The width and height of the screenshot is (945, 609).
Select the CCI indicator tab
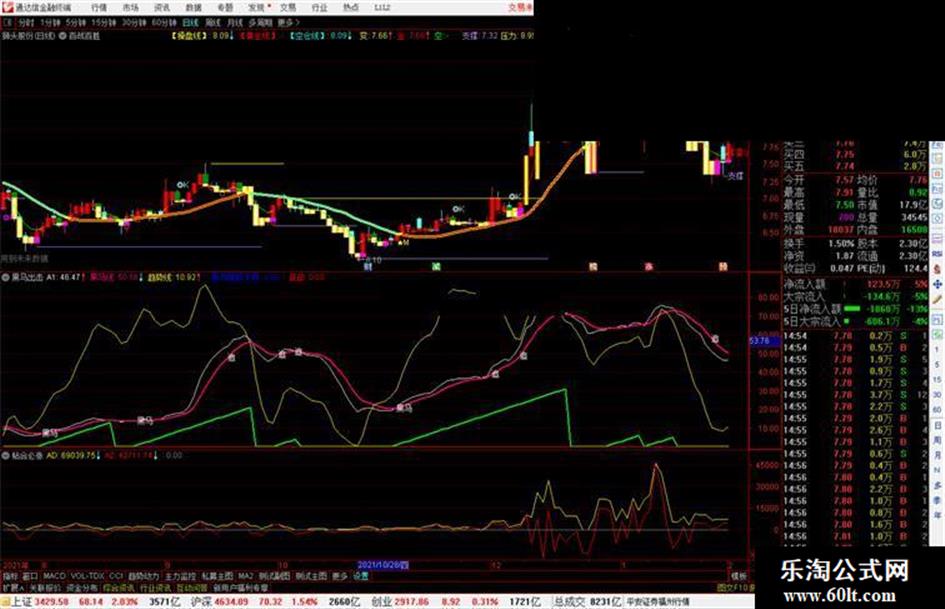coord(116,576)
